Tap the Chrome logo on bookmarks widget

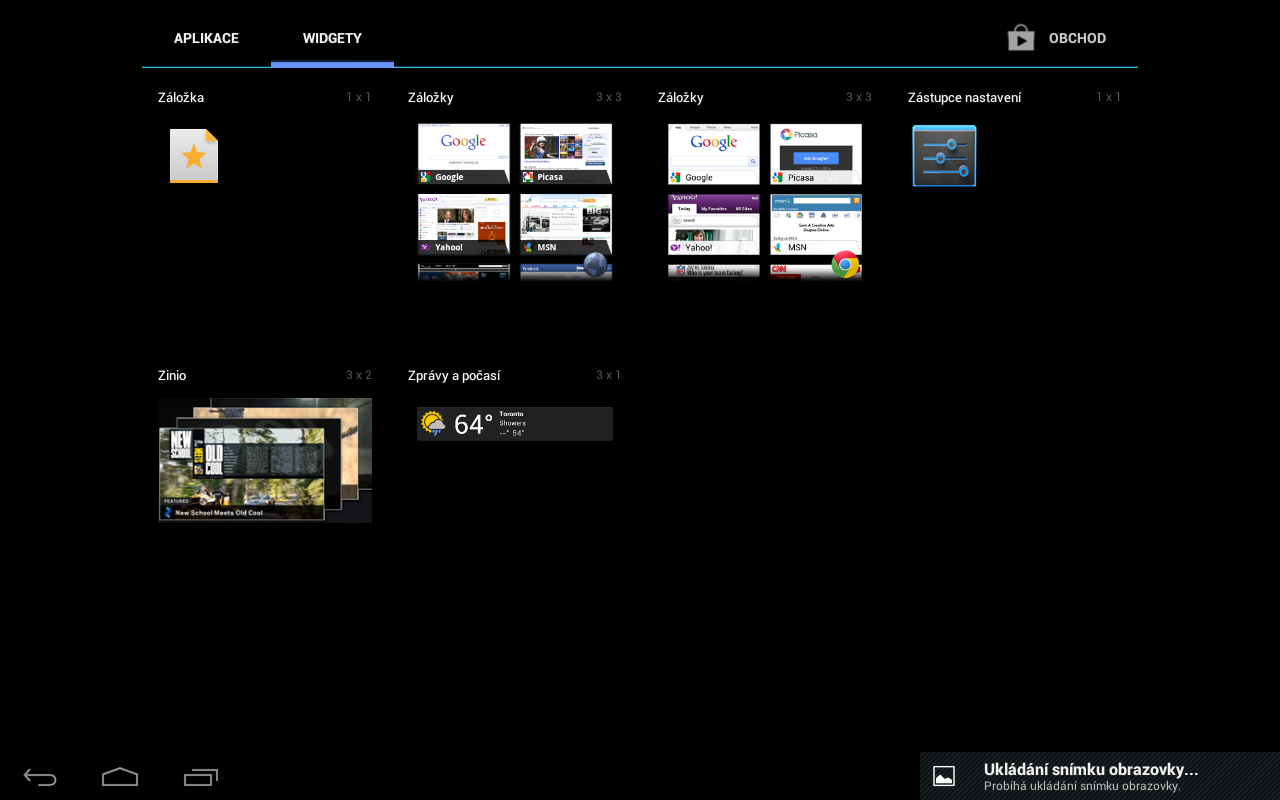(845, 265)
